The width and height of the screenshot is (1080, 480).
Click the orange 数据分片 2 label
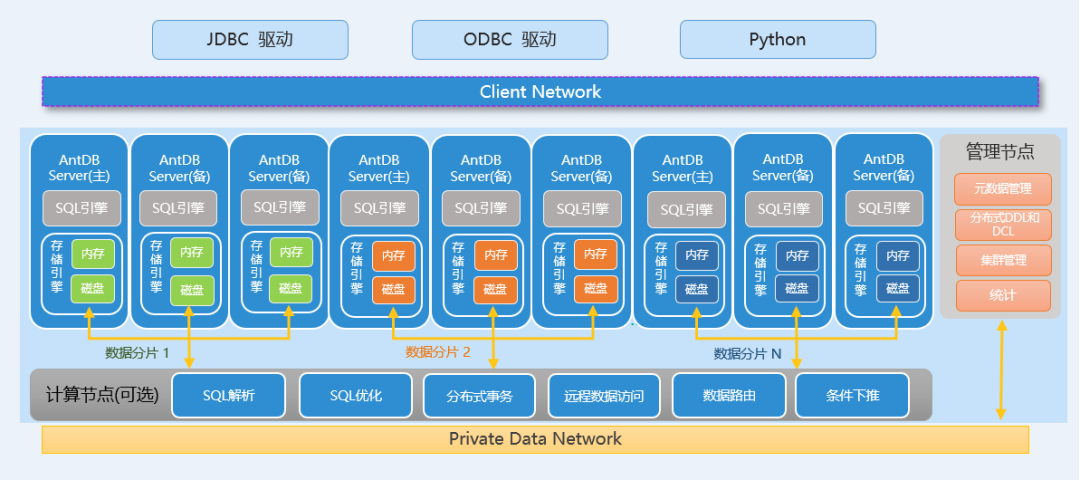(x=438, y=352)
